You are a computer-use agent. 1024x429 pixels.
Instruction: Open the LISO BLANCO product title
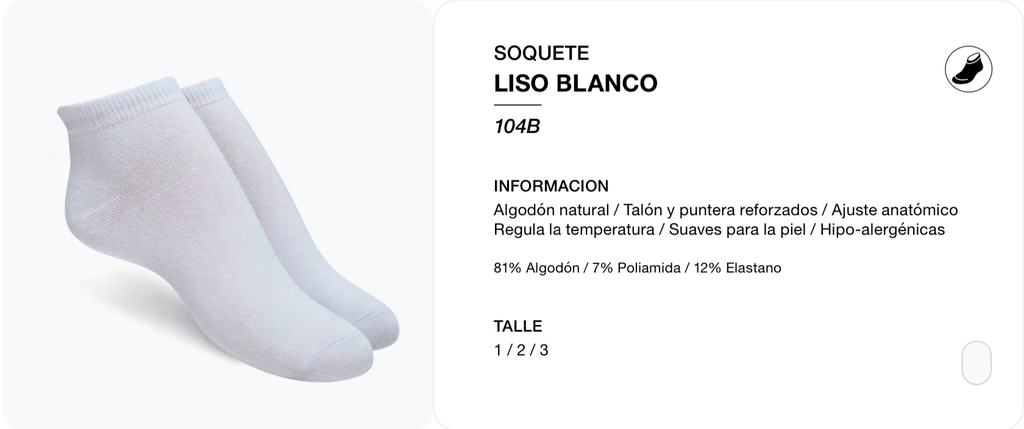click(x=575, y=84)
